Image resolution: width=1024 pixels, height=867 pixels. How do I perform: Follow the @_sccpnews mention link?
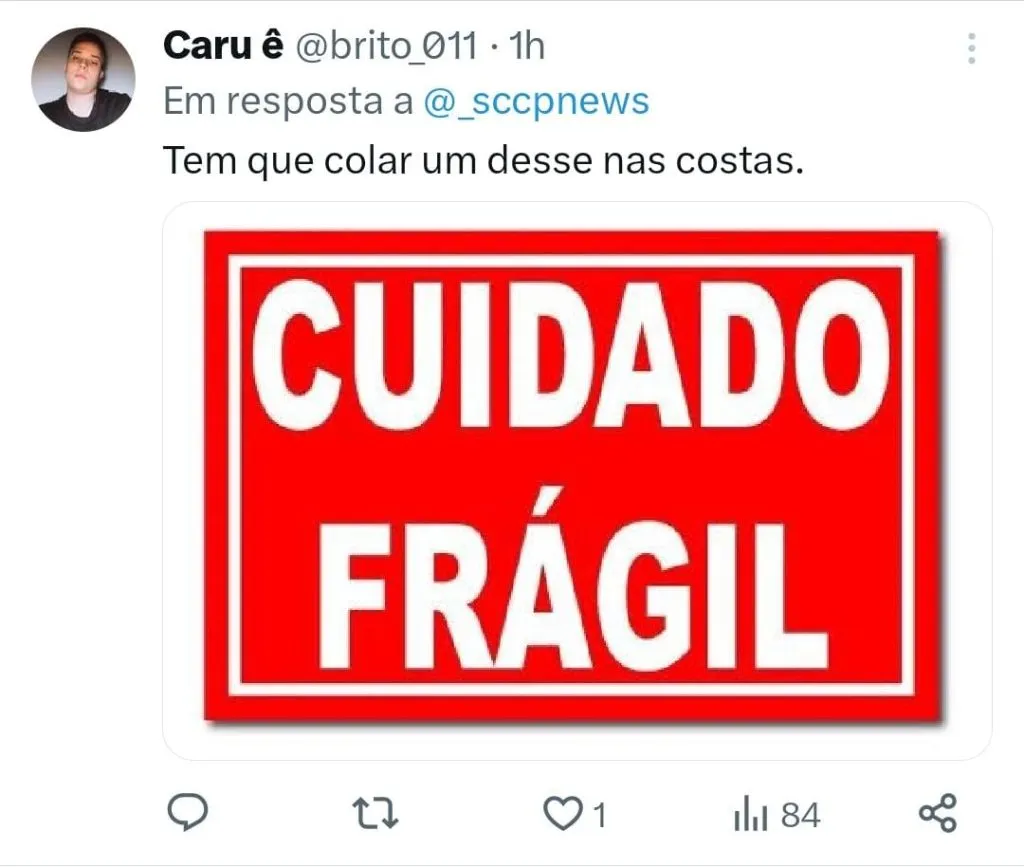[536, 101]
